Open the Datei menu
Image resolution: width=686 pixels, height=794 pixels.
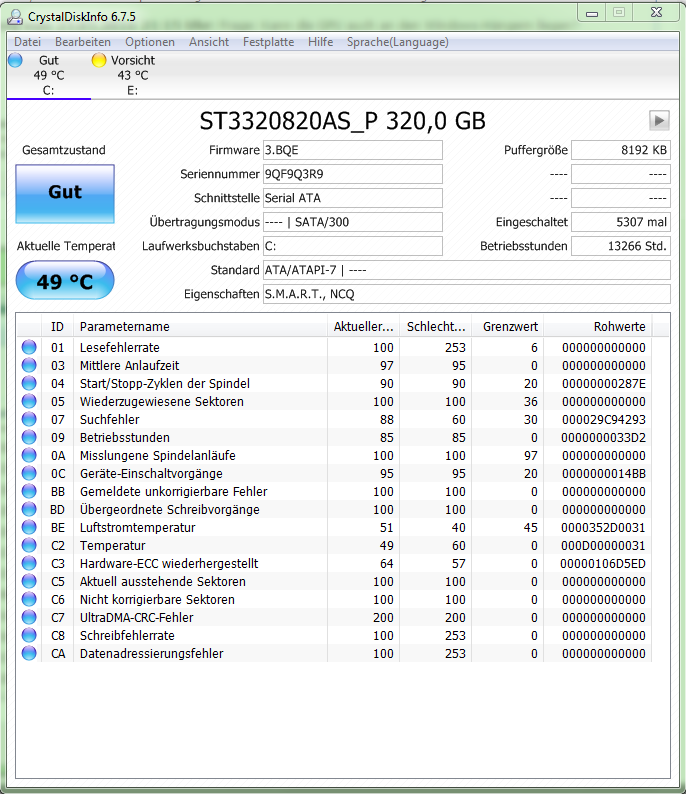pyautogui.click(x=27, y=42)
